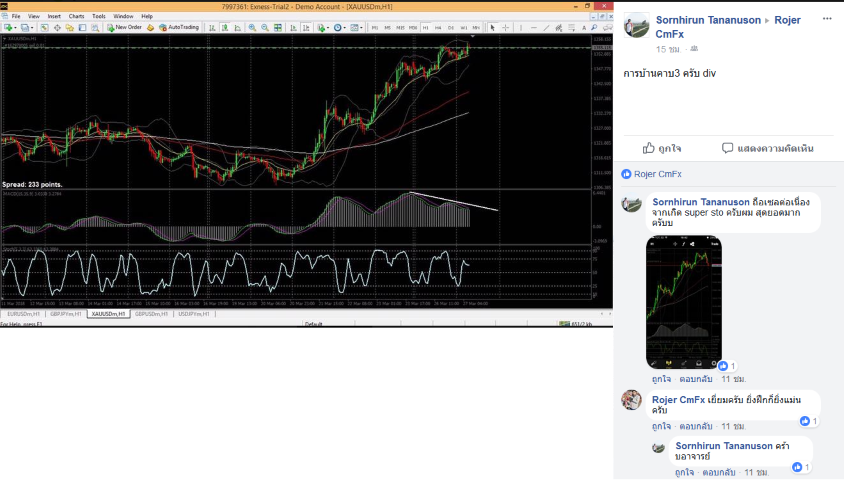Zoom out of the chart

tap(265, 27)
